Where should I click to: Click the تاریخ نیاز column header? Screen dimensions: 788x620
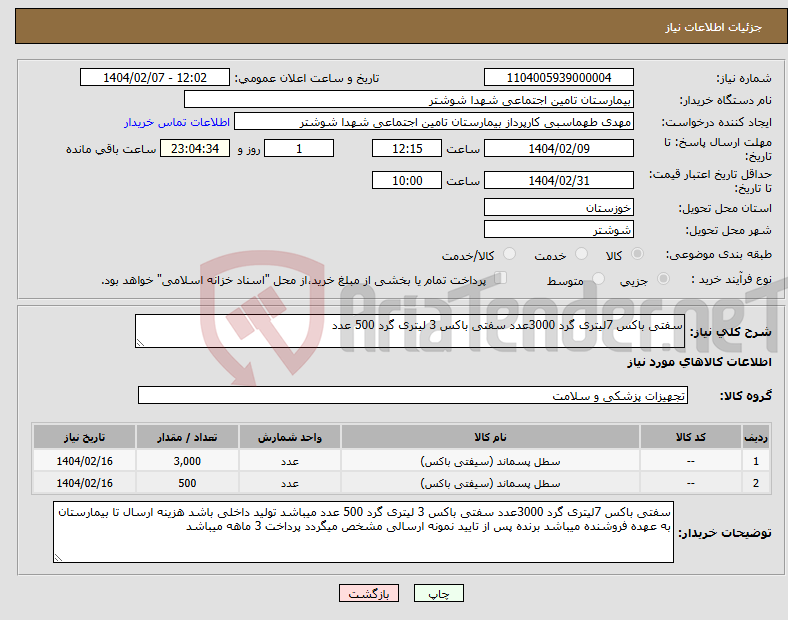(84, 437)
